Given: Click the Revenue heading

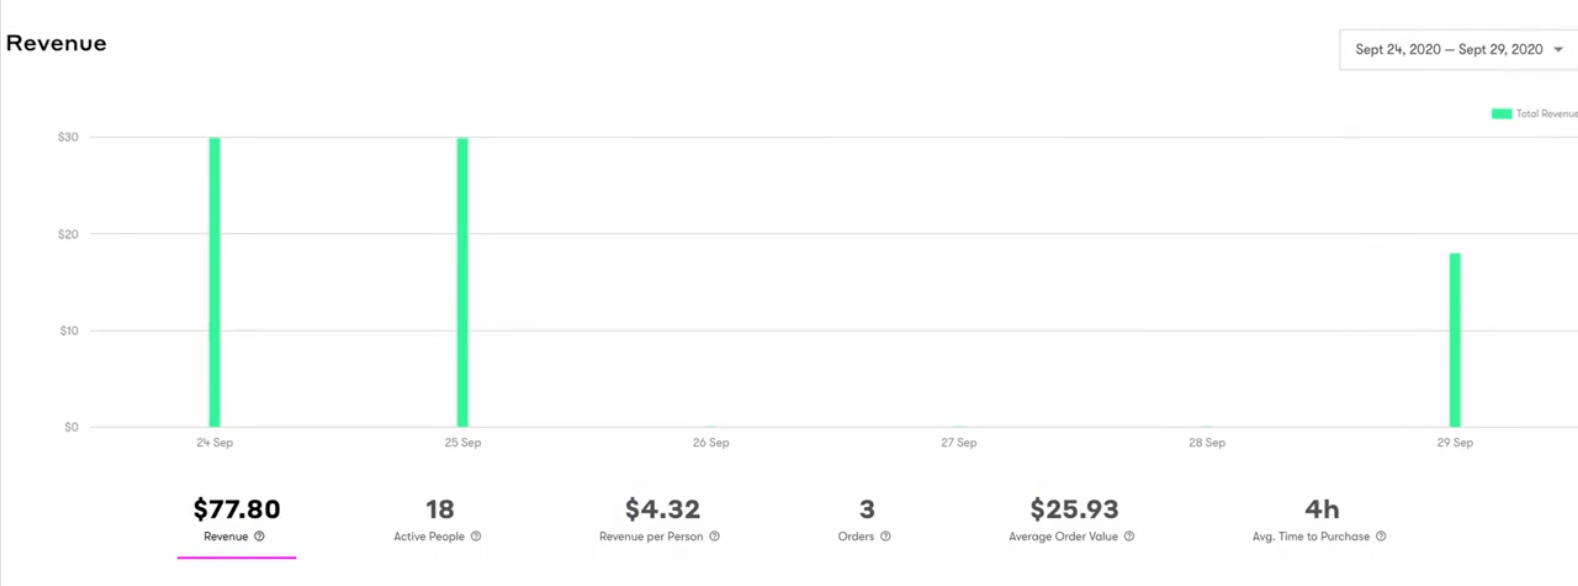Looking at the screenshot, I should coord(56,43).
